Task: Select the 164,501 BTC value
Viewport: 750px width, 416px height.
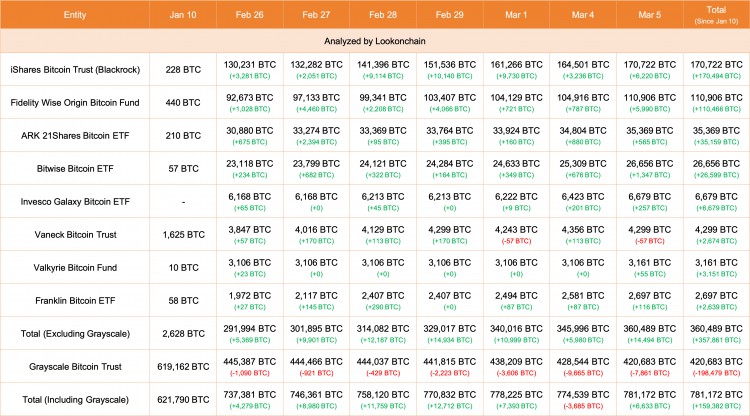Action: click(x=583, y=65)
